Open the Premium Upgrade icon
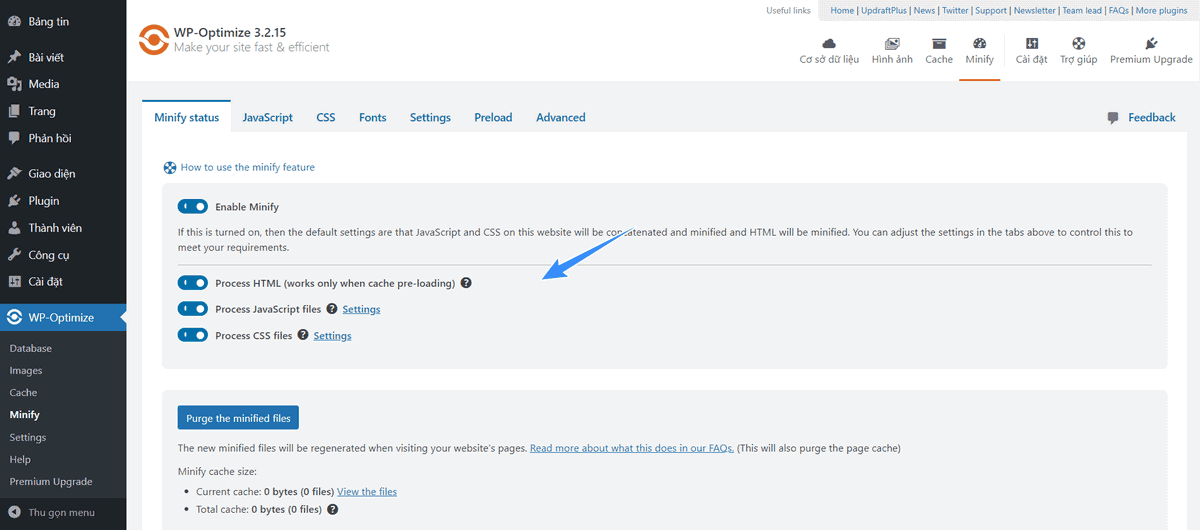Image resolution: width=1200 pixels, height=530 pixels. point(1151,44)
